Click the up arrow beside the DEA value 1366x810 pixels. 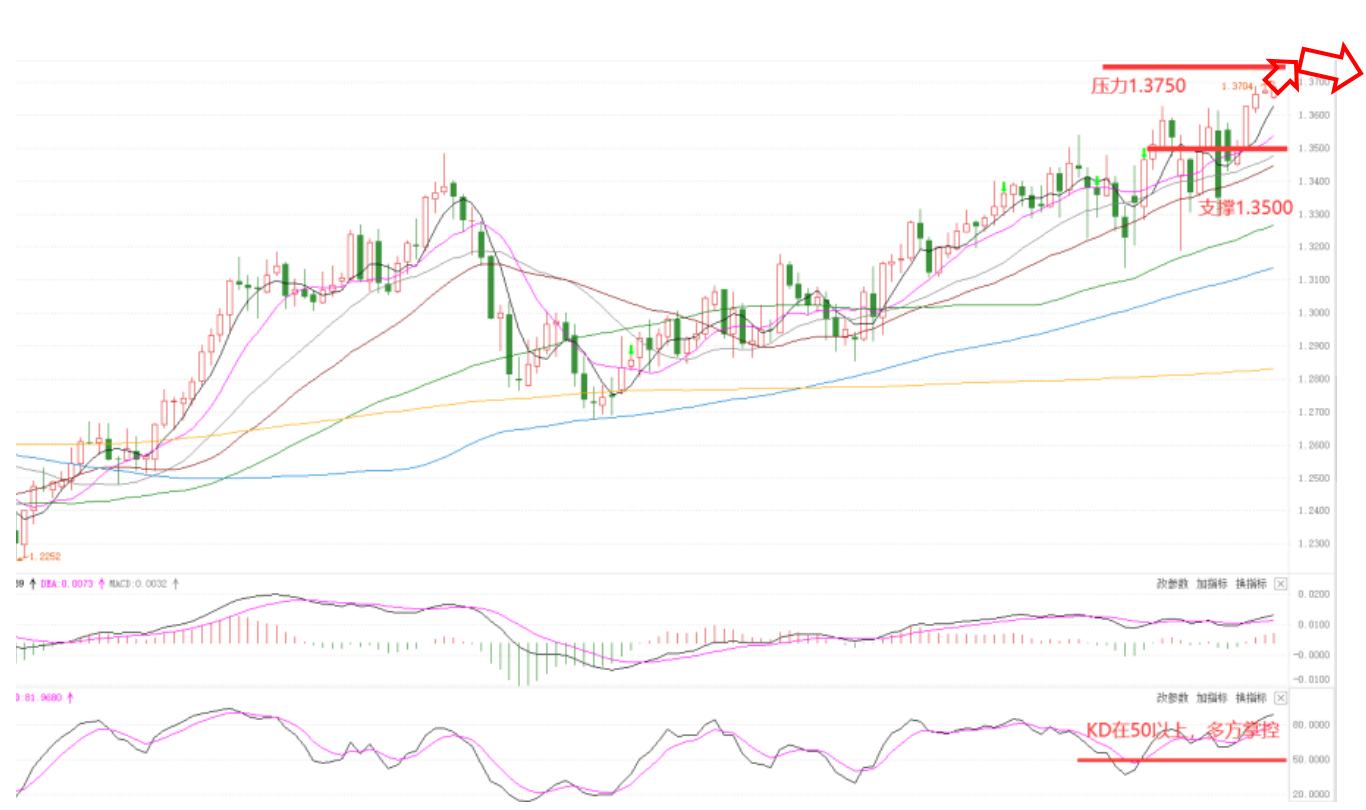101,582
